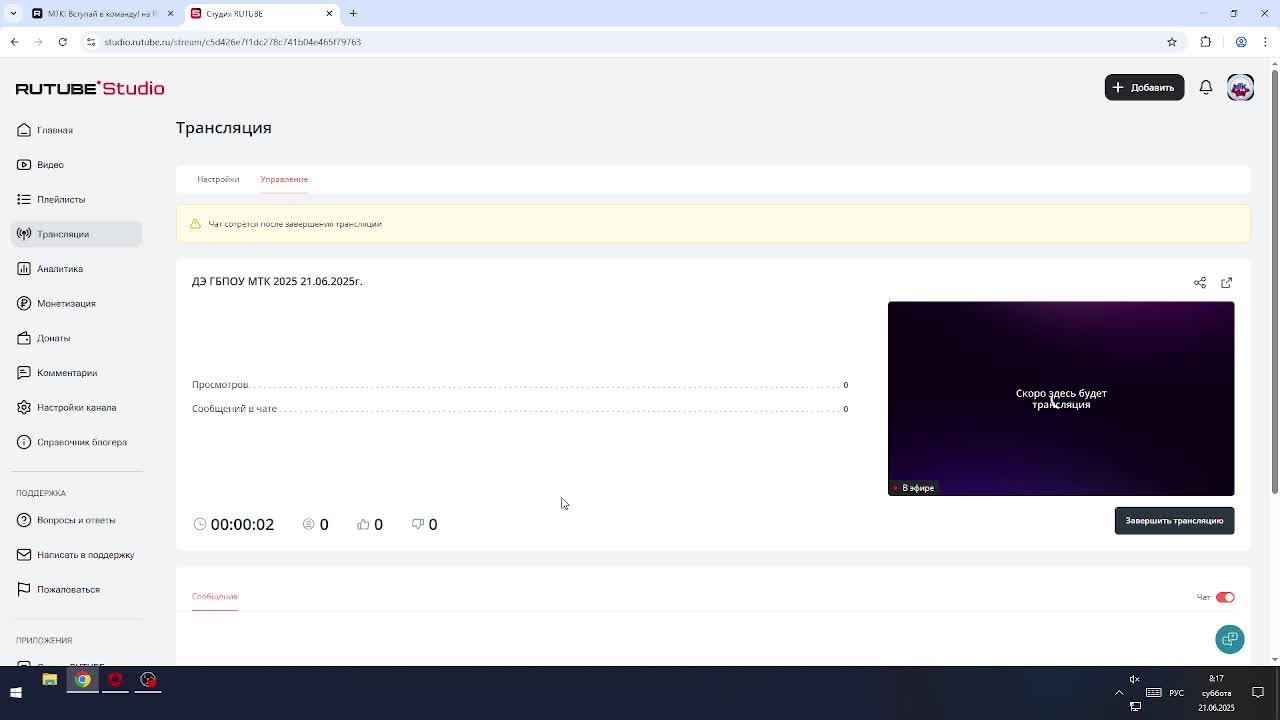Click the dislikes thumbs-down counter
The image size is (1280, 720).
click(425, 524)
